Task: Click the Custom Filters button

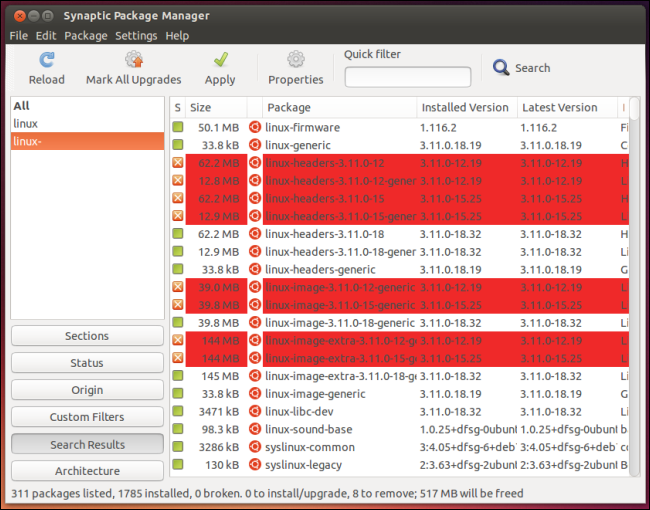Action: [x=87, y=417]
